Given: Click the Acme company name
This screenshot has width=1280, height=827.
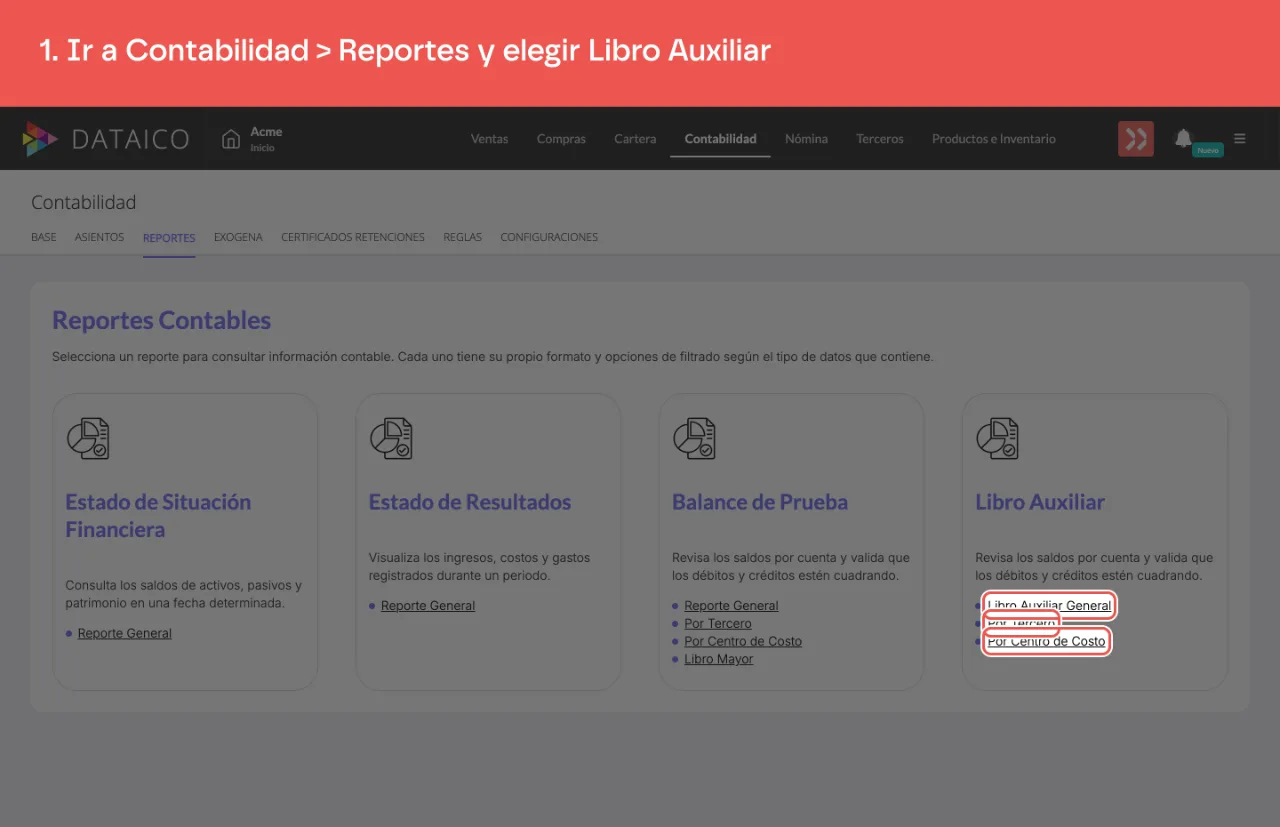Looking at the screenshot, I should pyautogui.click(x=266, y=132).
